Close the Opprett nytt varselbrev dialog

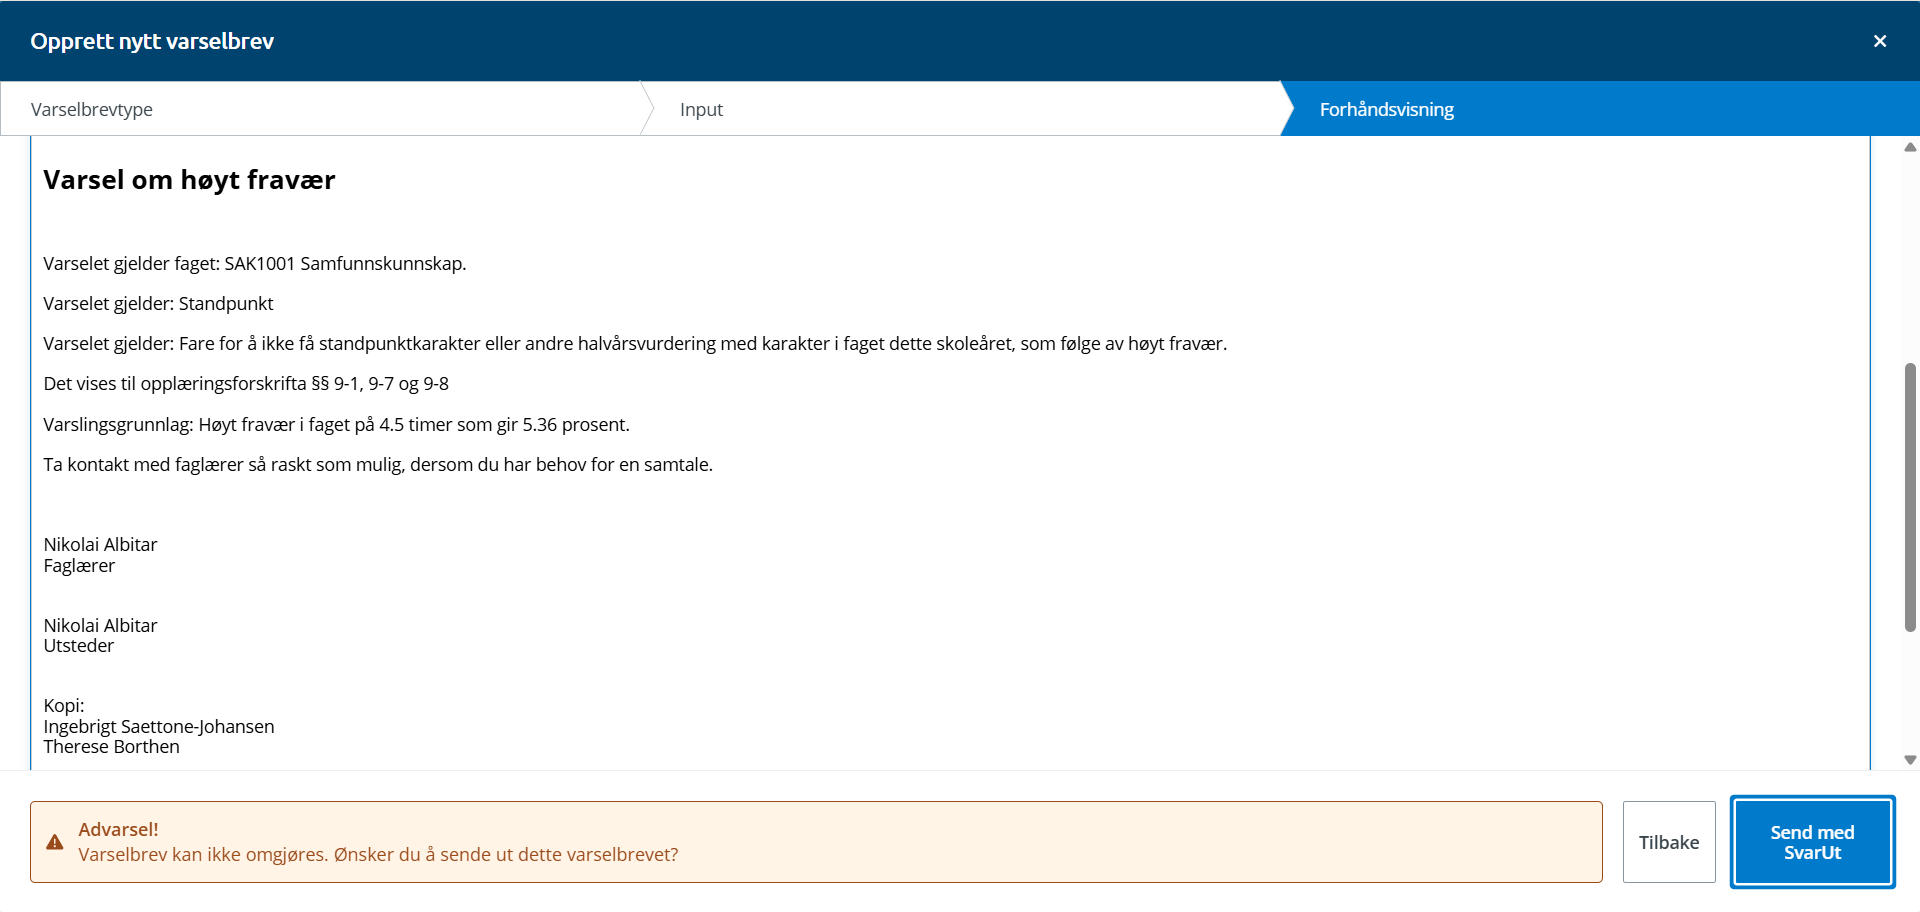click(x=1879, y=41)
